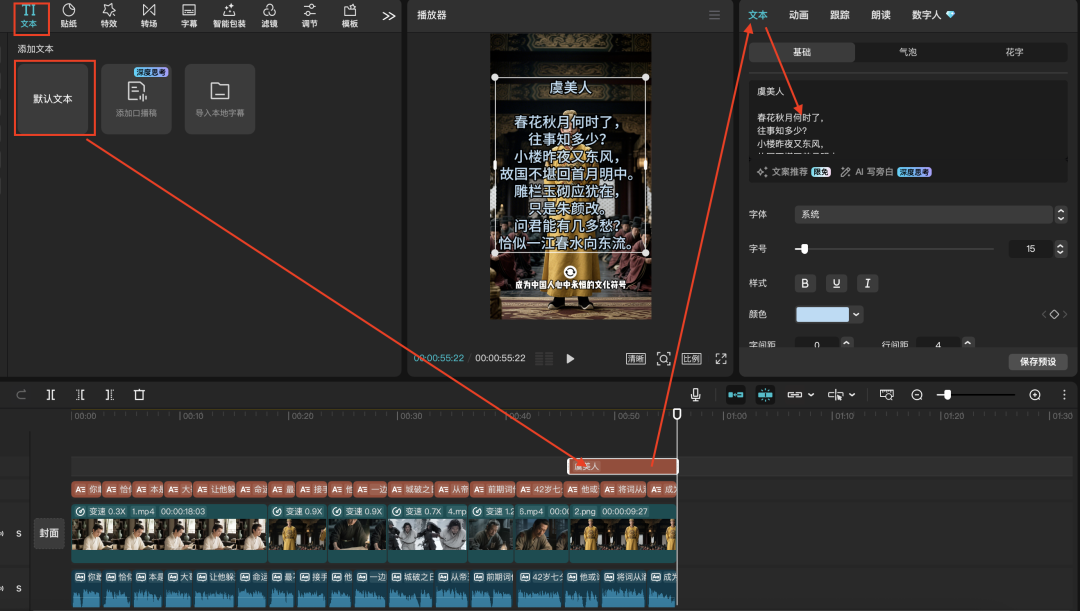Open the 贴纸 stickers panel
1080x611 pixels.
tap(68, 15)
